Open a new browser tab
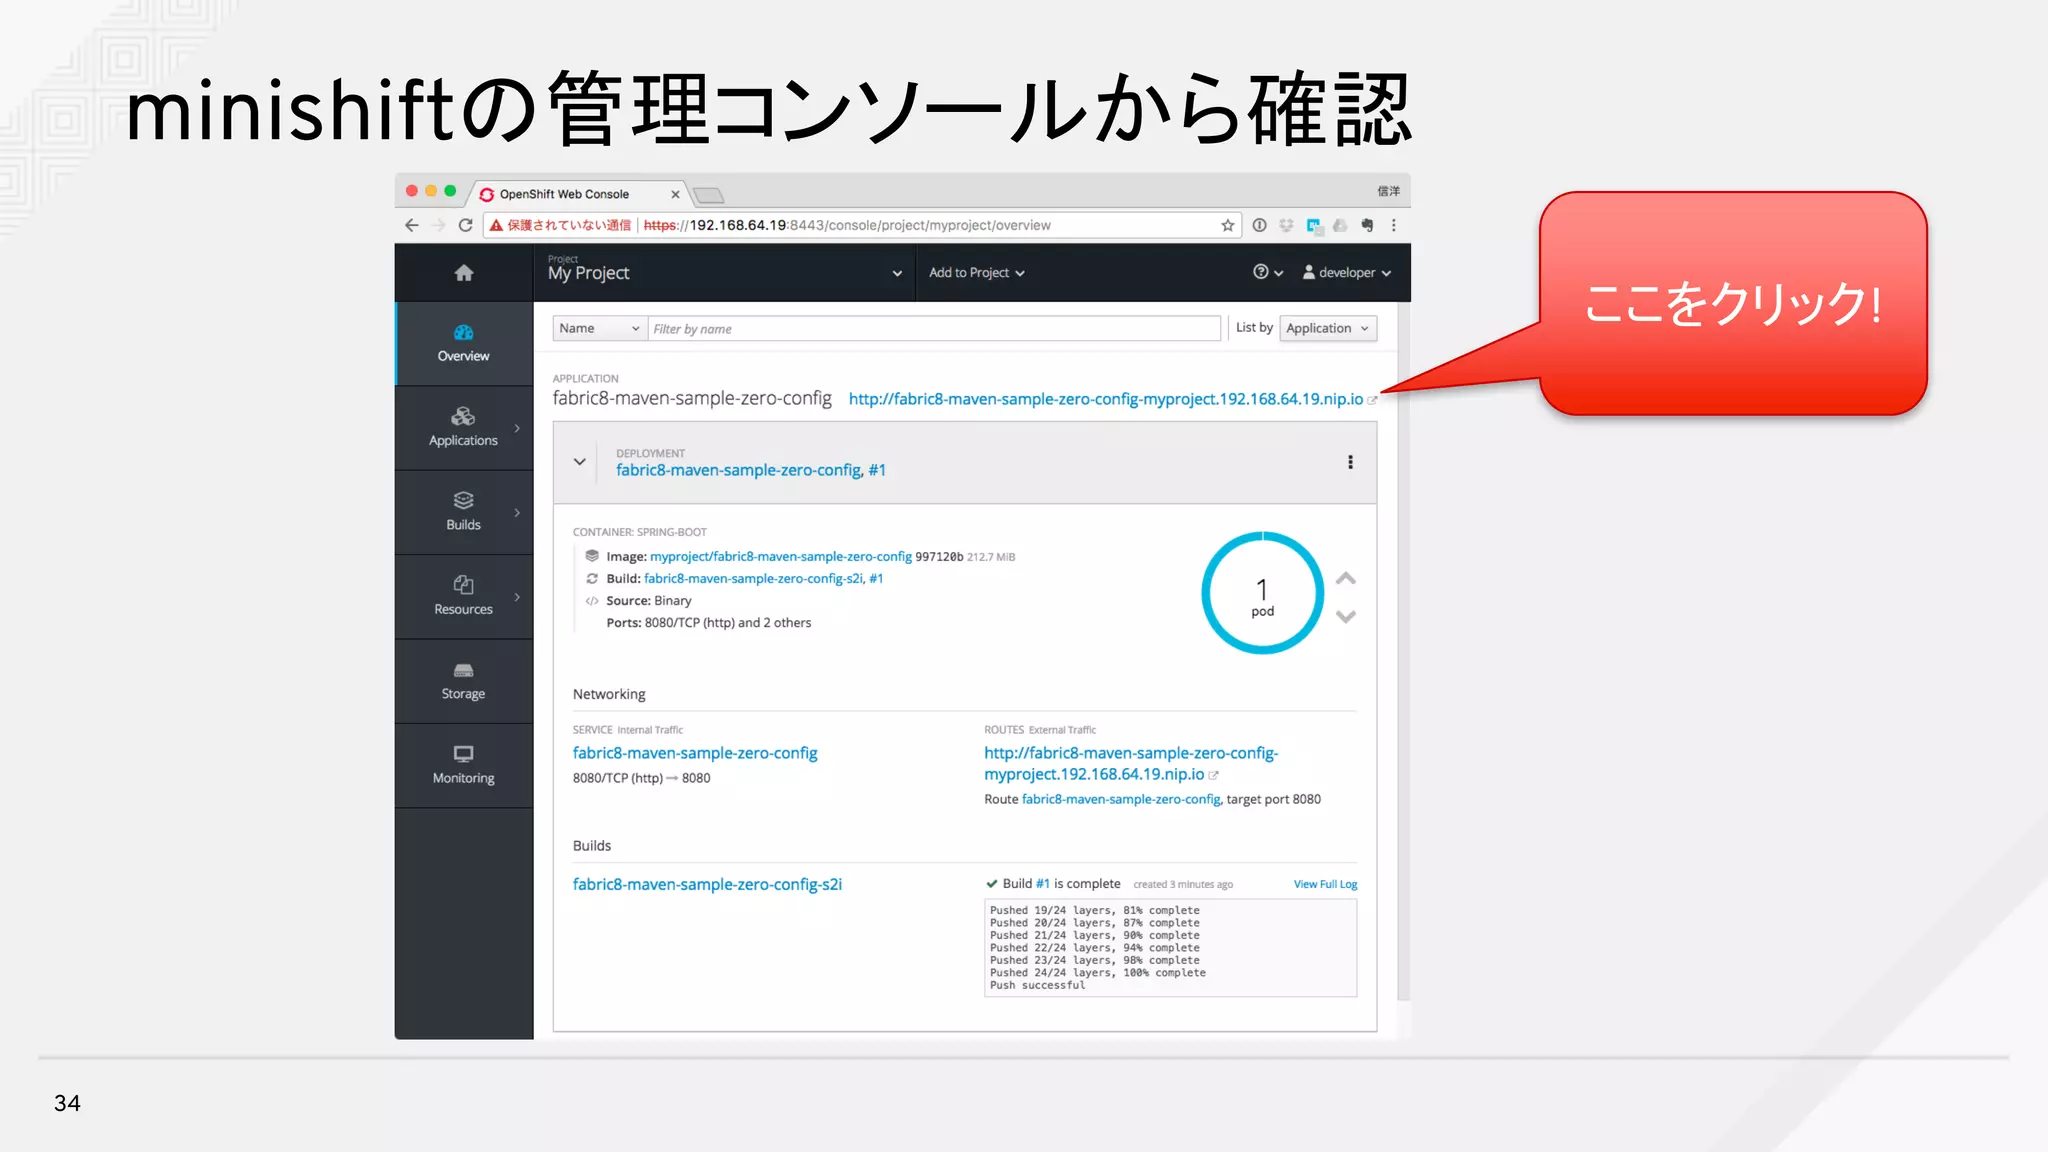Image resolution: width=2048 pixels, height=1152 pixels. (708, 194)
